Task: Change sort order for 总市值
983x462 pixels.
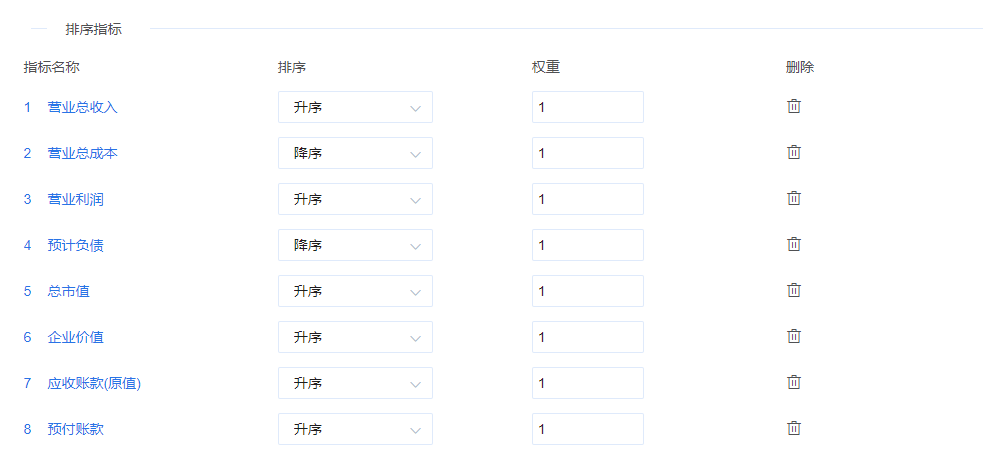Action: pos(355,291)
